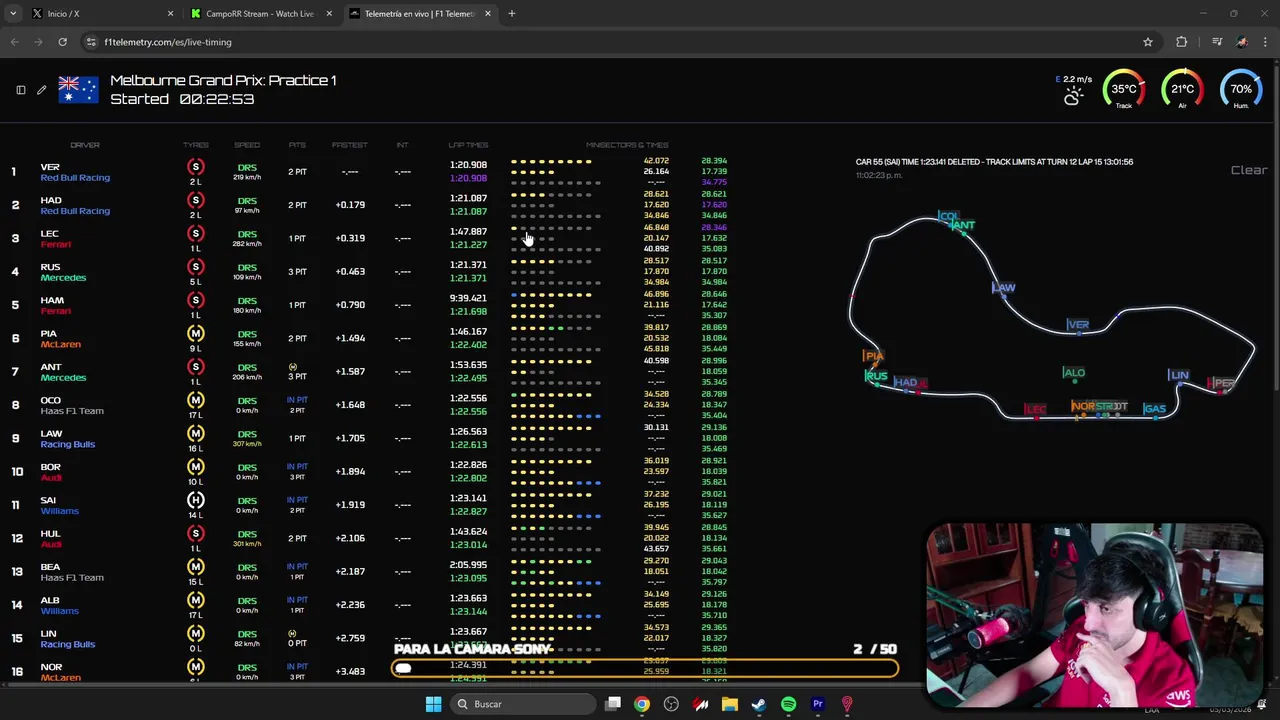Click the wind and cloud weather icon

point(1073,96)
